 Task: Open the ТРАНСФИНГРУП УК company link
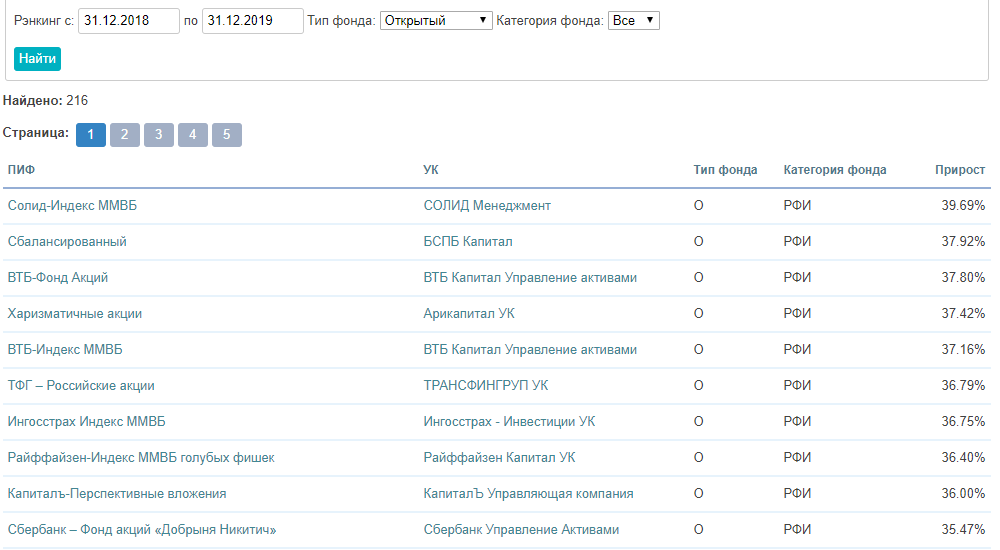486,385
